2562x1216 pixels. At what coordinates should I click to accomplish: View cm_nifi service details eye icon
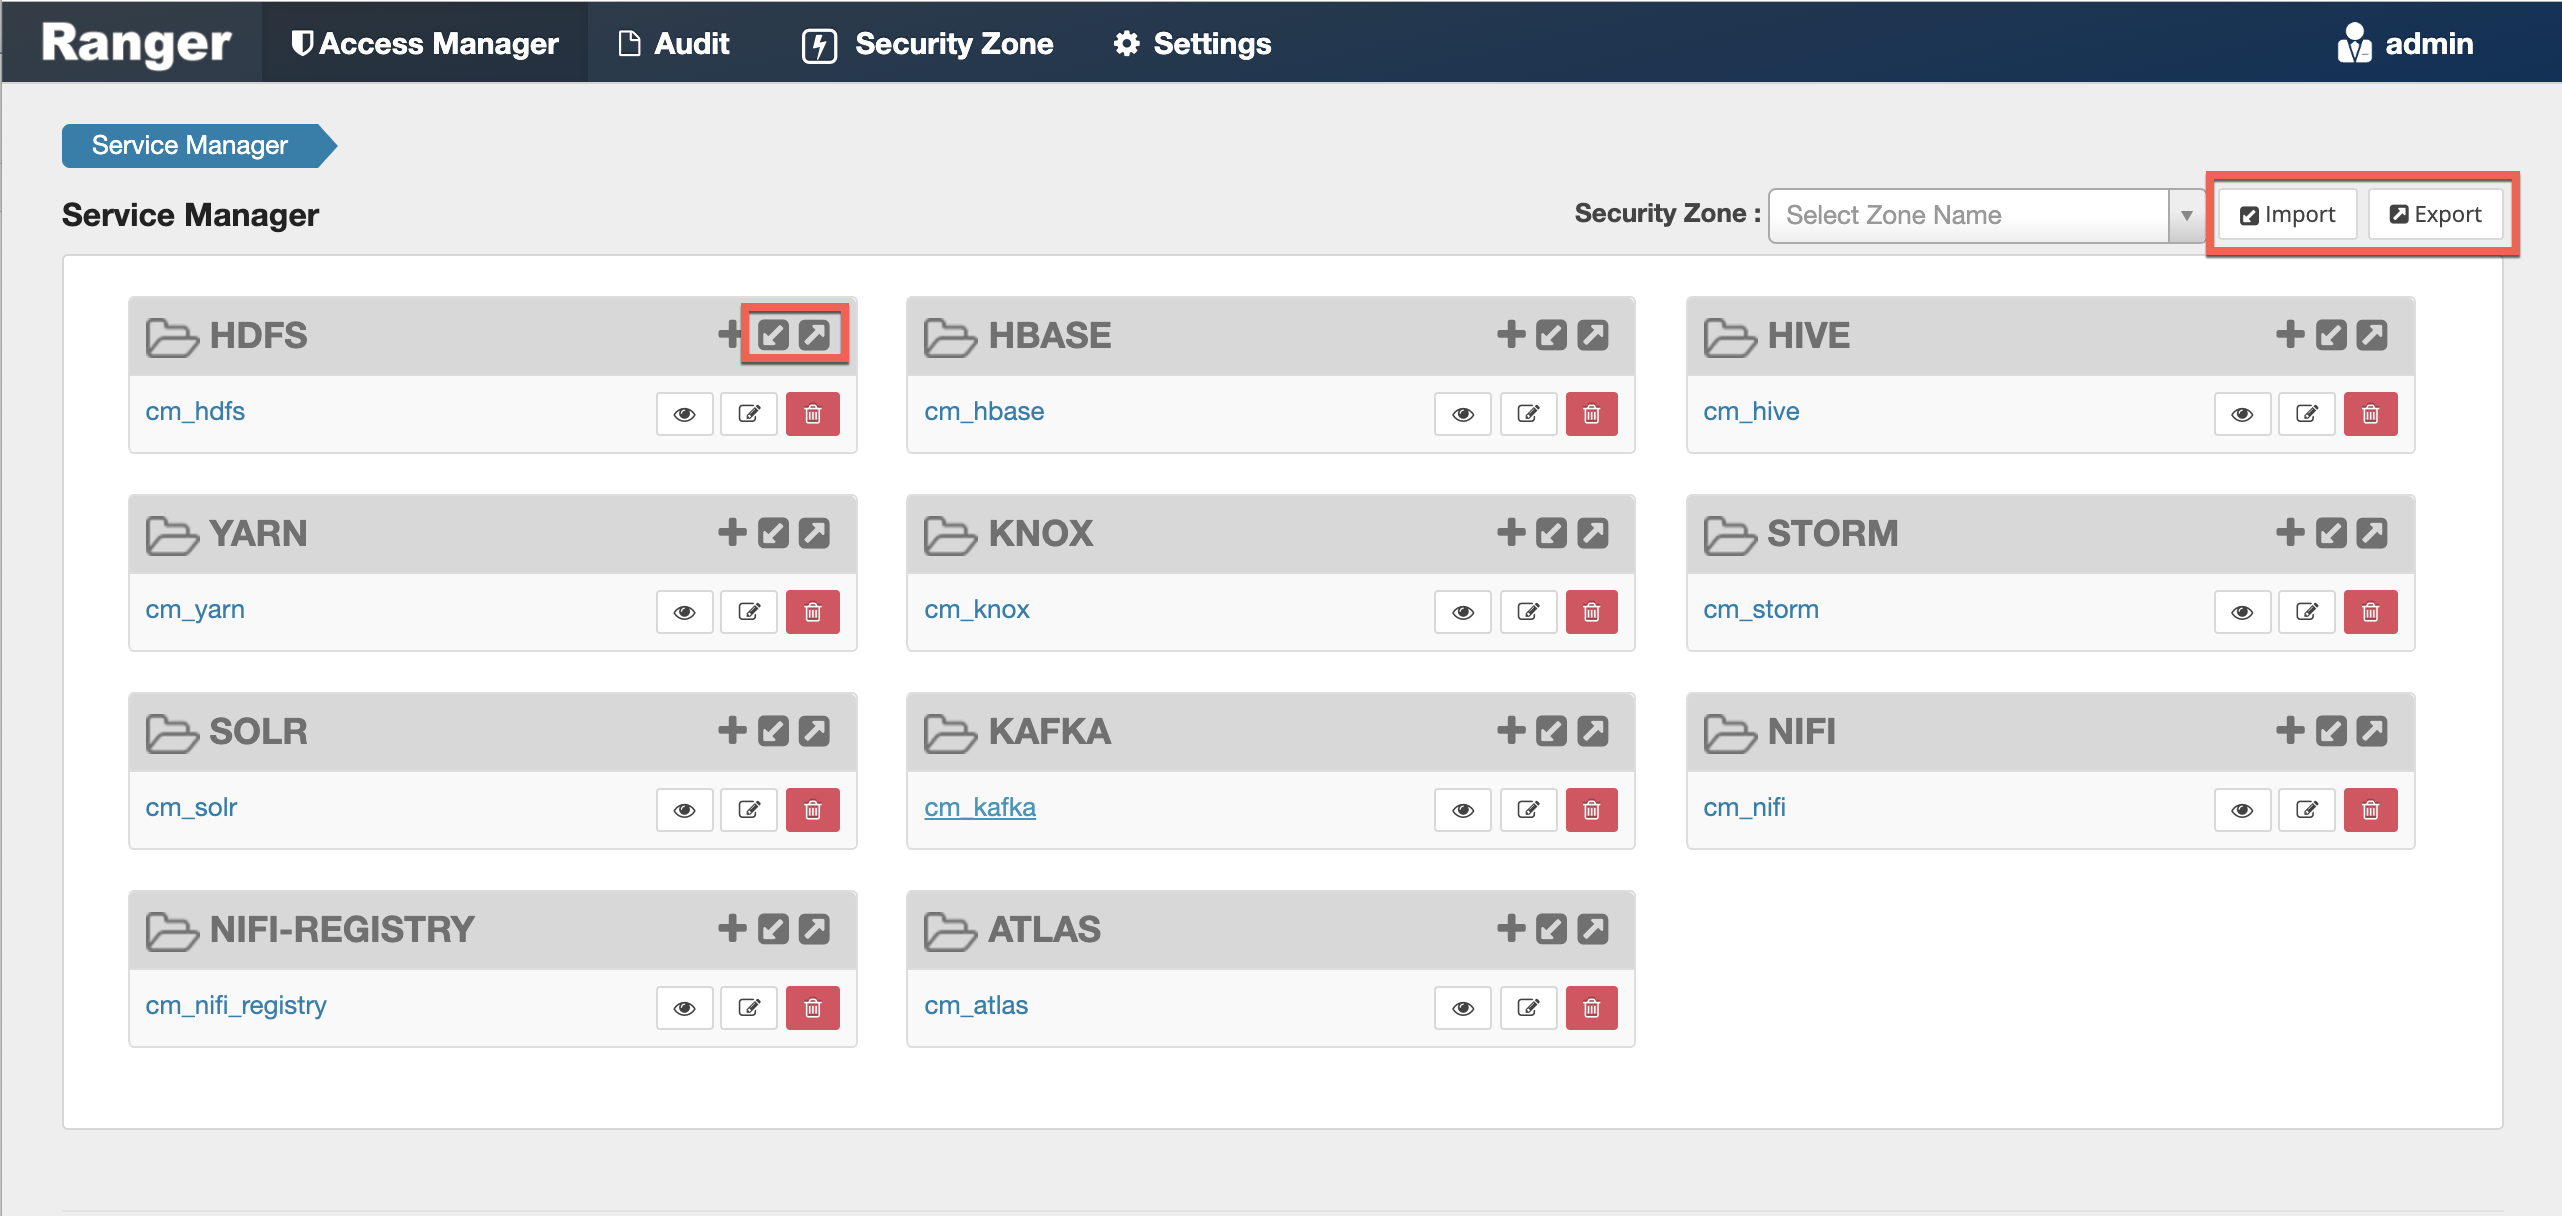[x=2243, y=810]
